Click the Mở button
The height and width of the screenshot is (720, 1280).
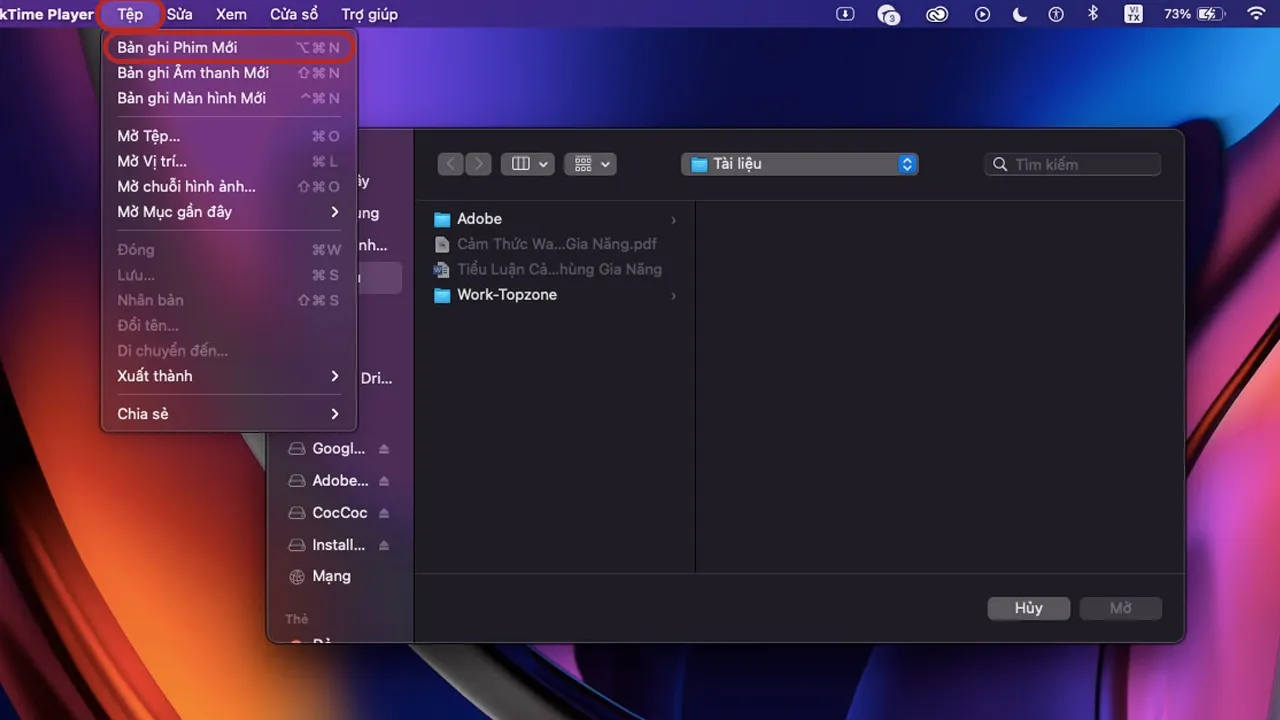click(1120, 608)
